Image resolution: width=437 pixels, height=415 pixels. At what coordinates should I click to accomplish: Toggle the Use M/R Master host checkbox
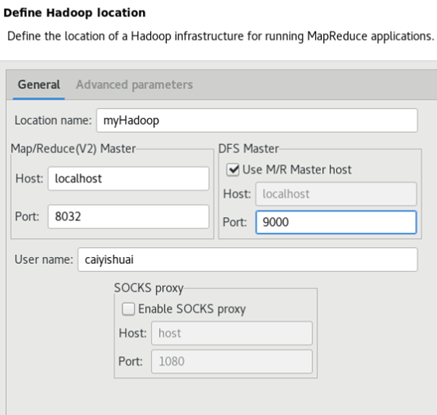[x=233, y=170]
